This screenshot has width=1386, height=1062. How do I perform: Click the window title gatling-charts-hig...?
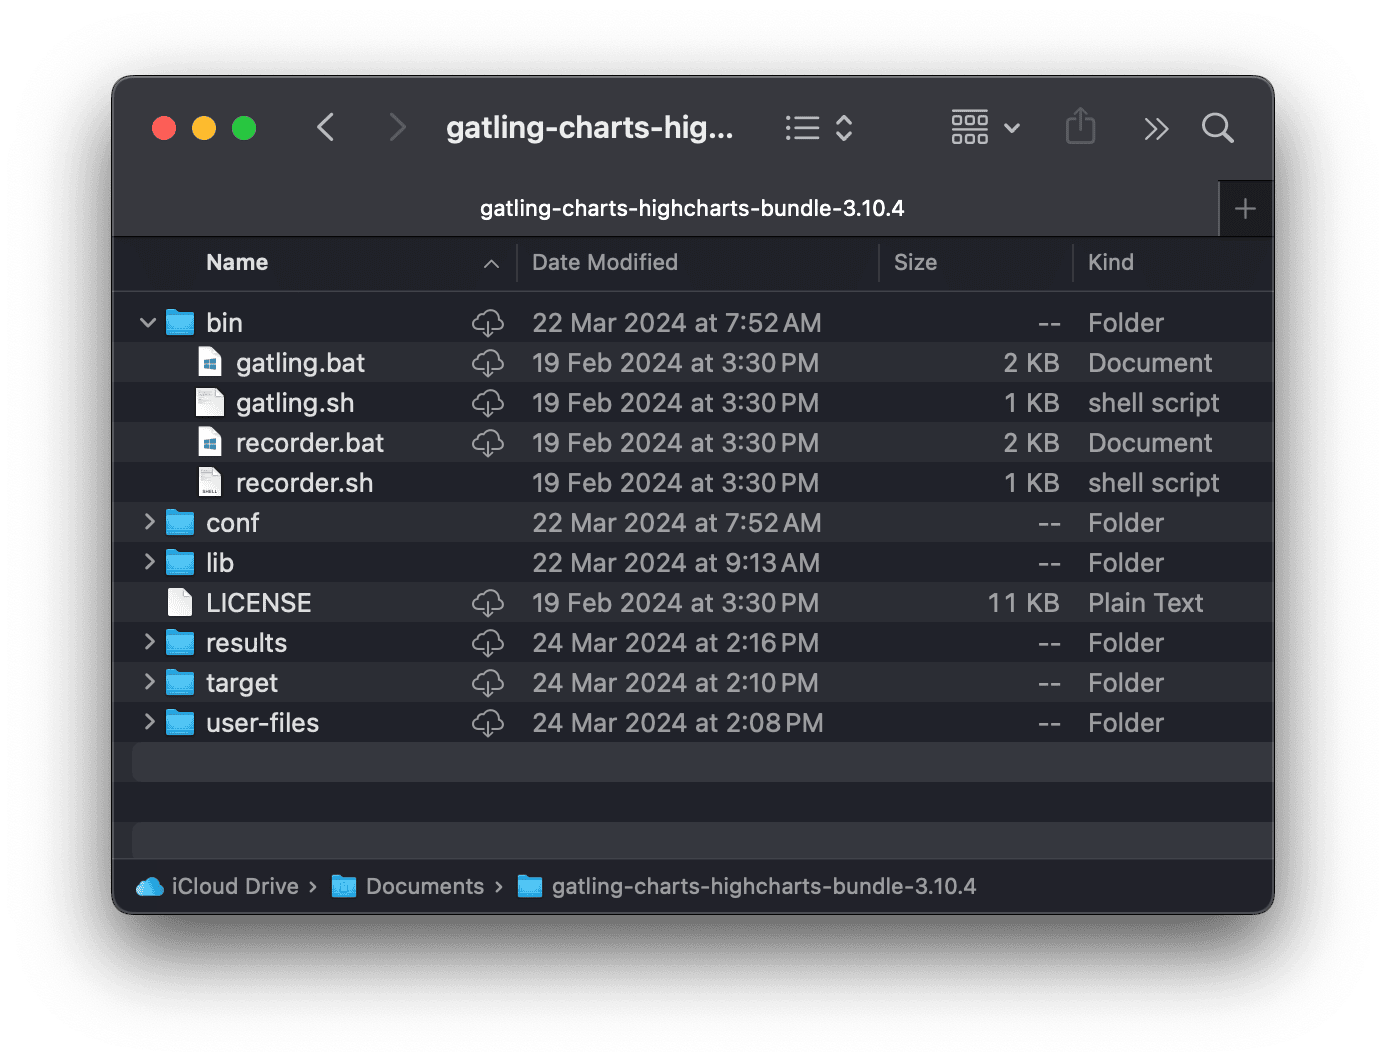pos(590,128)
